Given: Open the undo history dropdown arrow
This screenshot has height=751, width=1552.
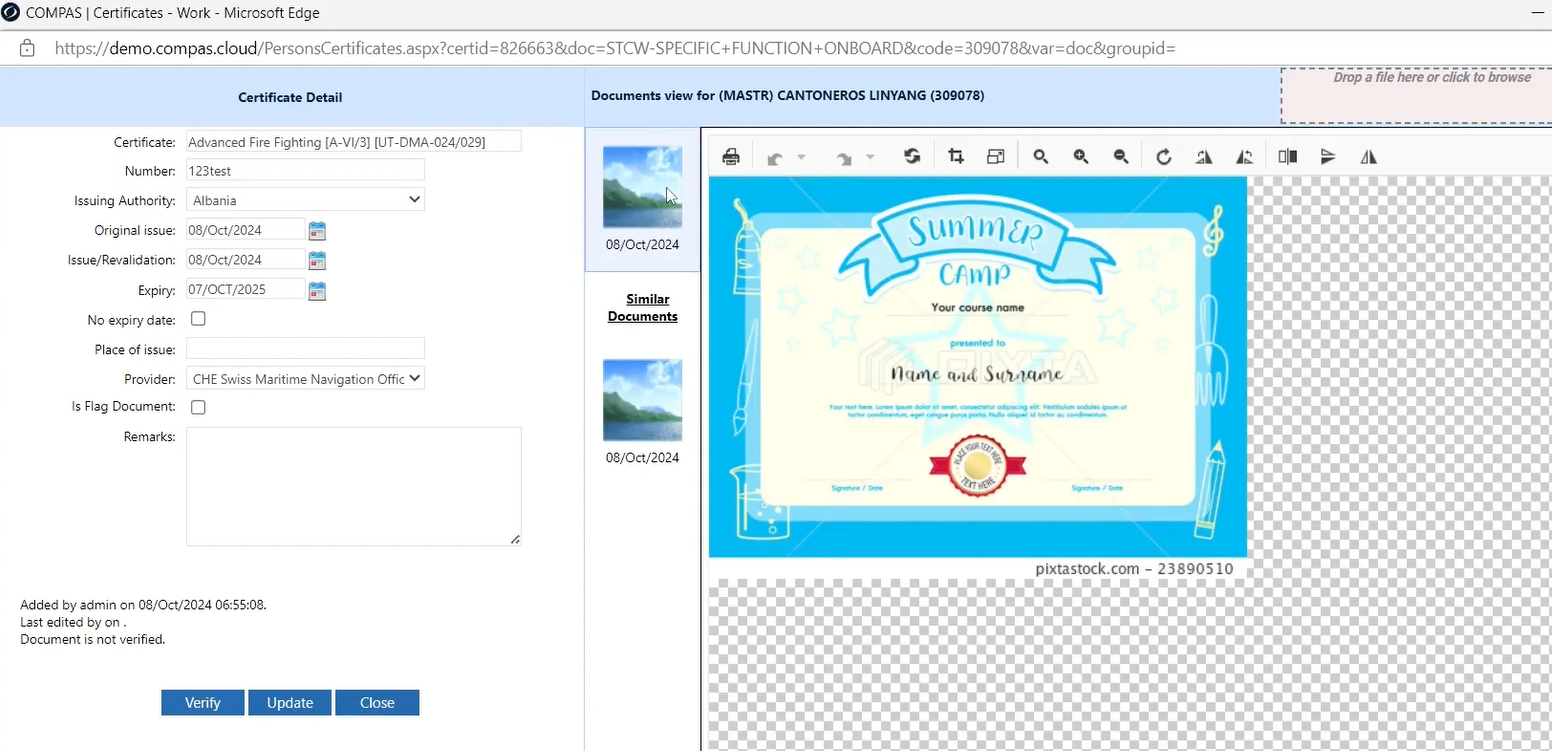Looking at the screenshot, I should (x=801, y=158).
